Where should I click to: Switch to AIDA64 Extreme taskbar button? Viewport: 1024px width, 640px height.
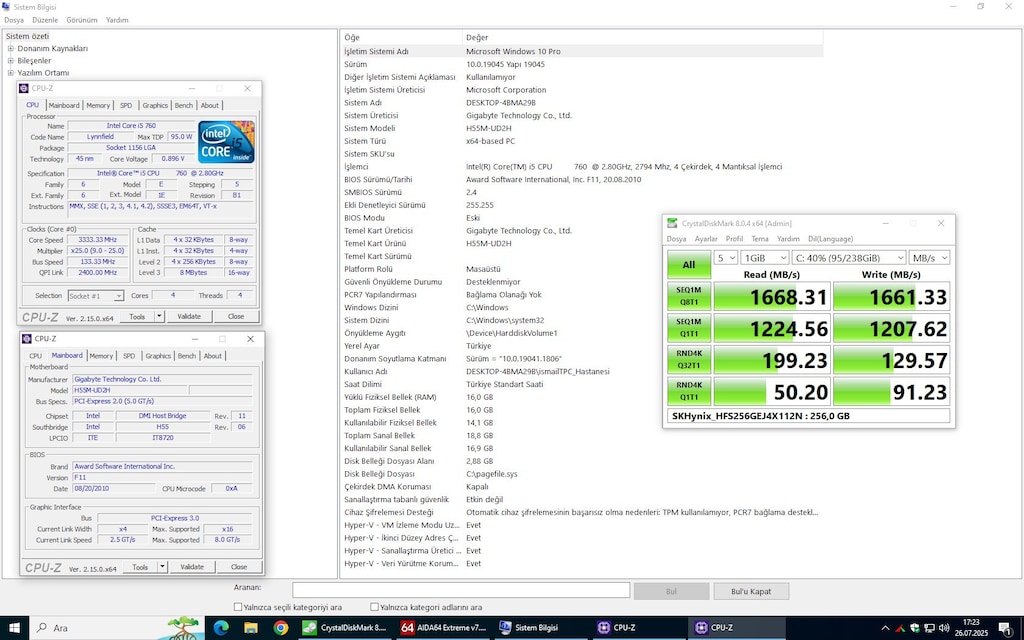coord(444,628)
